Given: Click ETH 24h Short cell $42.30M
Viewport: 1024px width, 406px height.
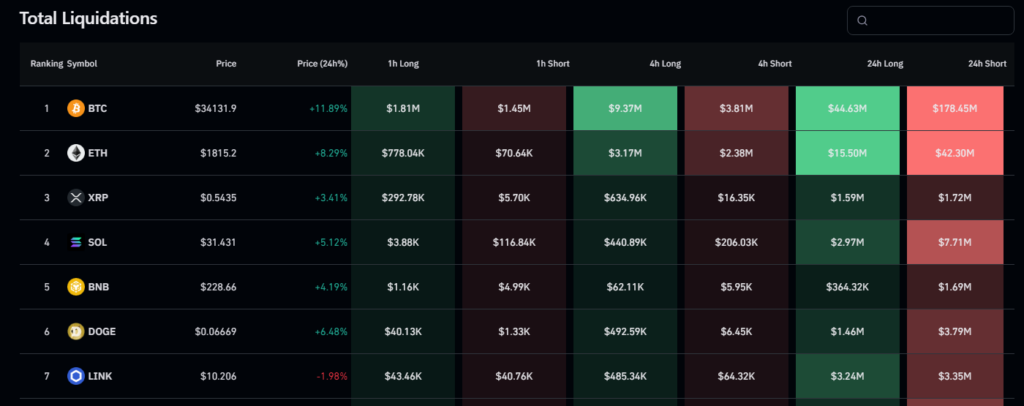Looking at the screenshot, I should pos(955,153).
